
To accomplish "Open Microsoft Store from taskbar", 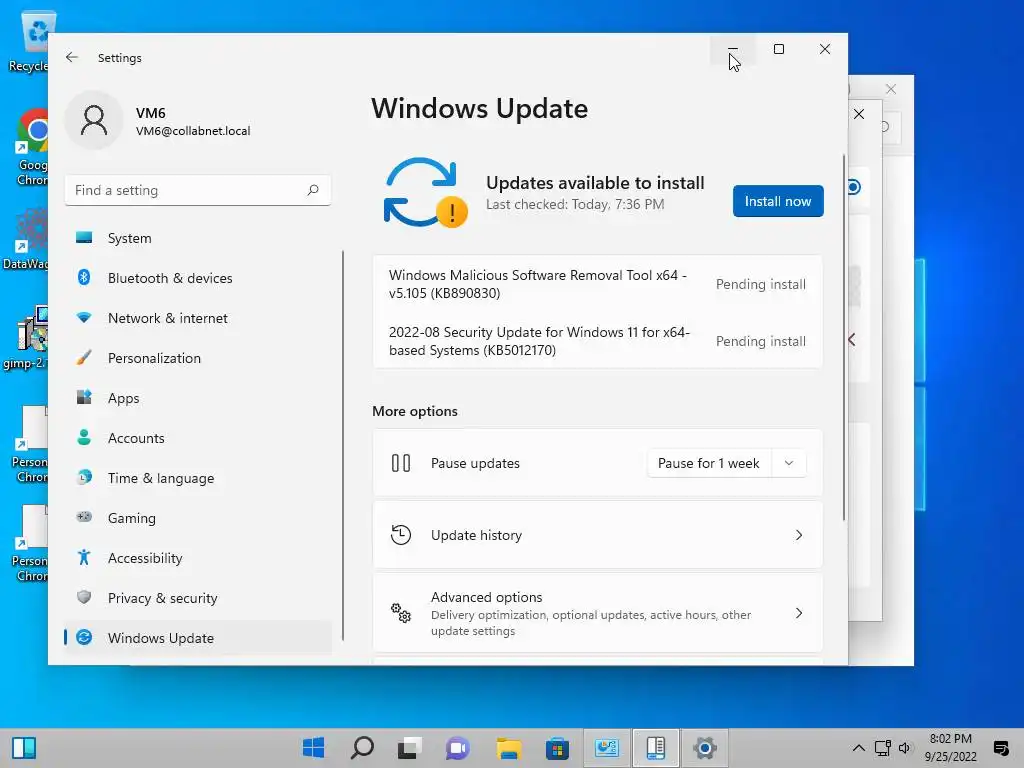I will click(x=557, y=748).
